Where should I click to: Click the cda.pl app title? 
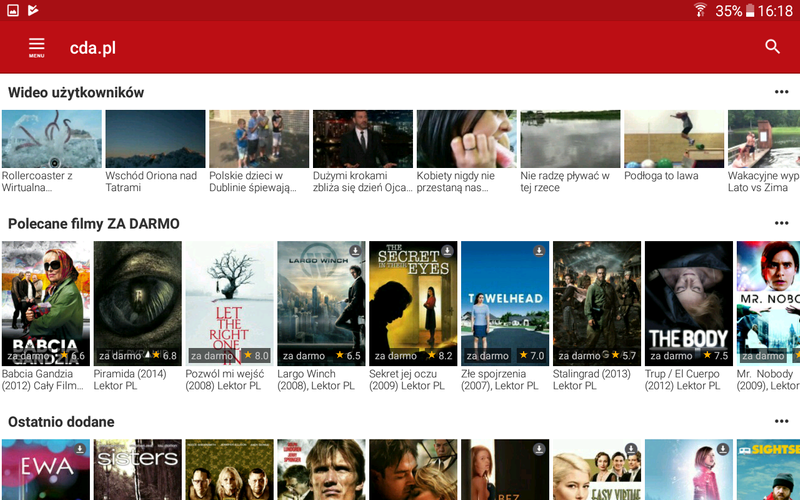93,47
